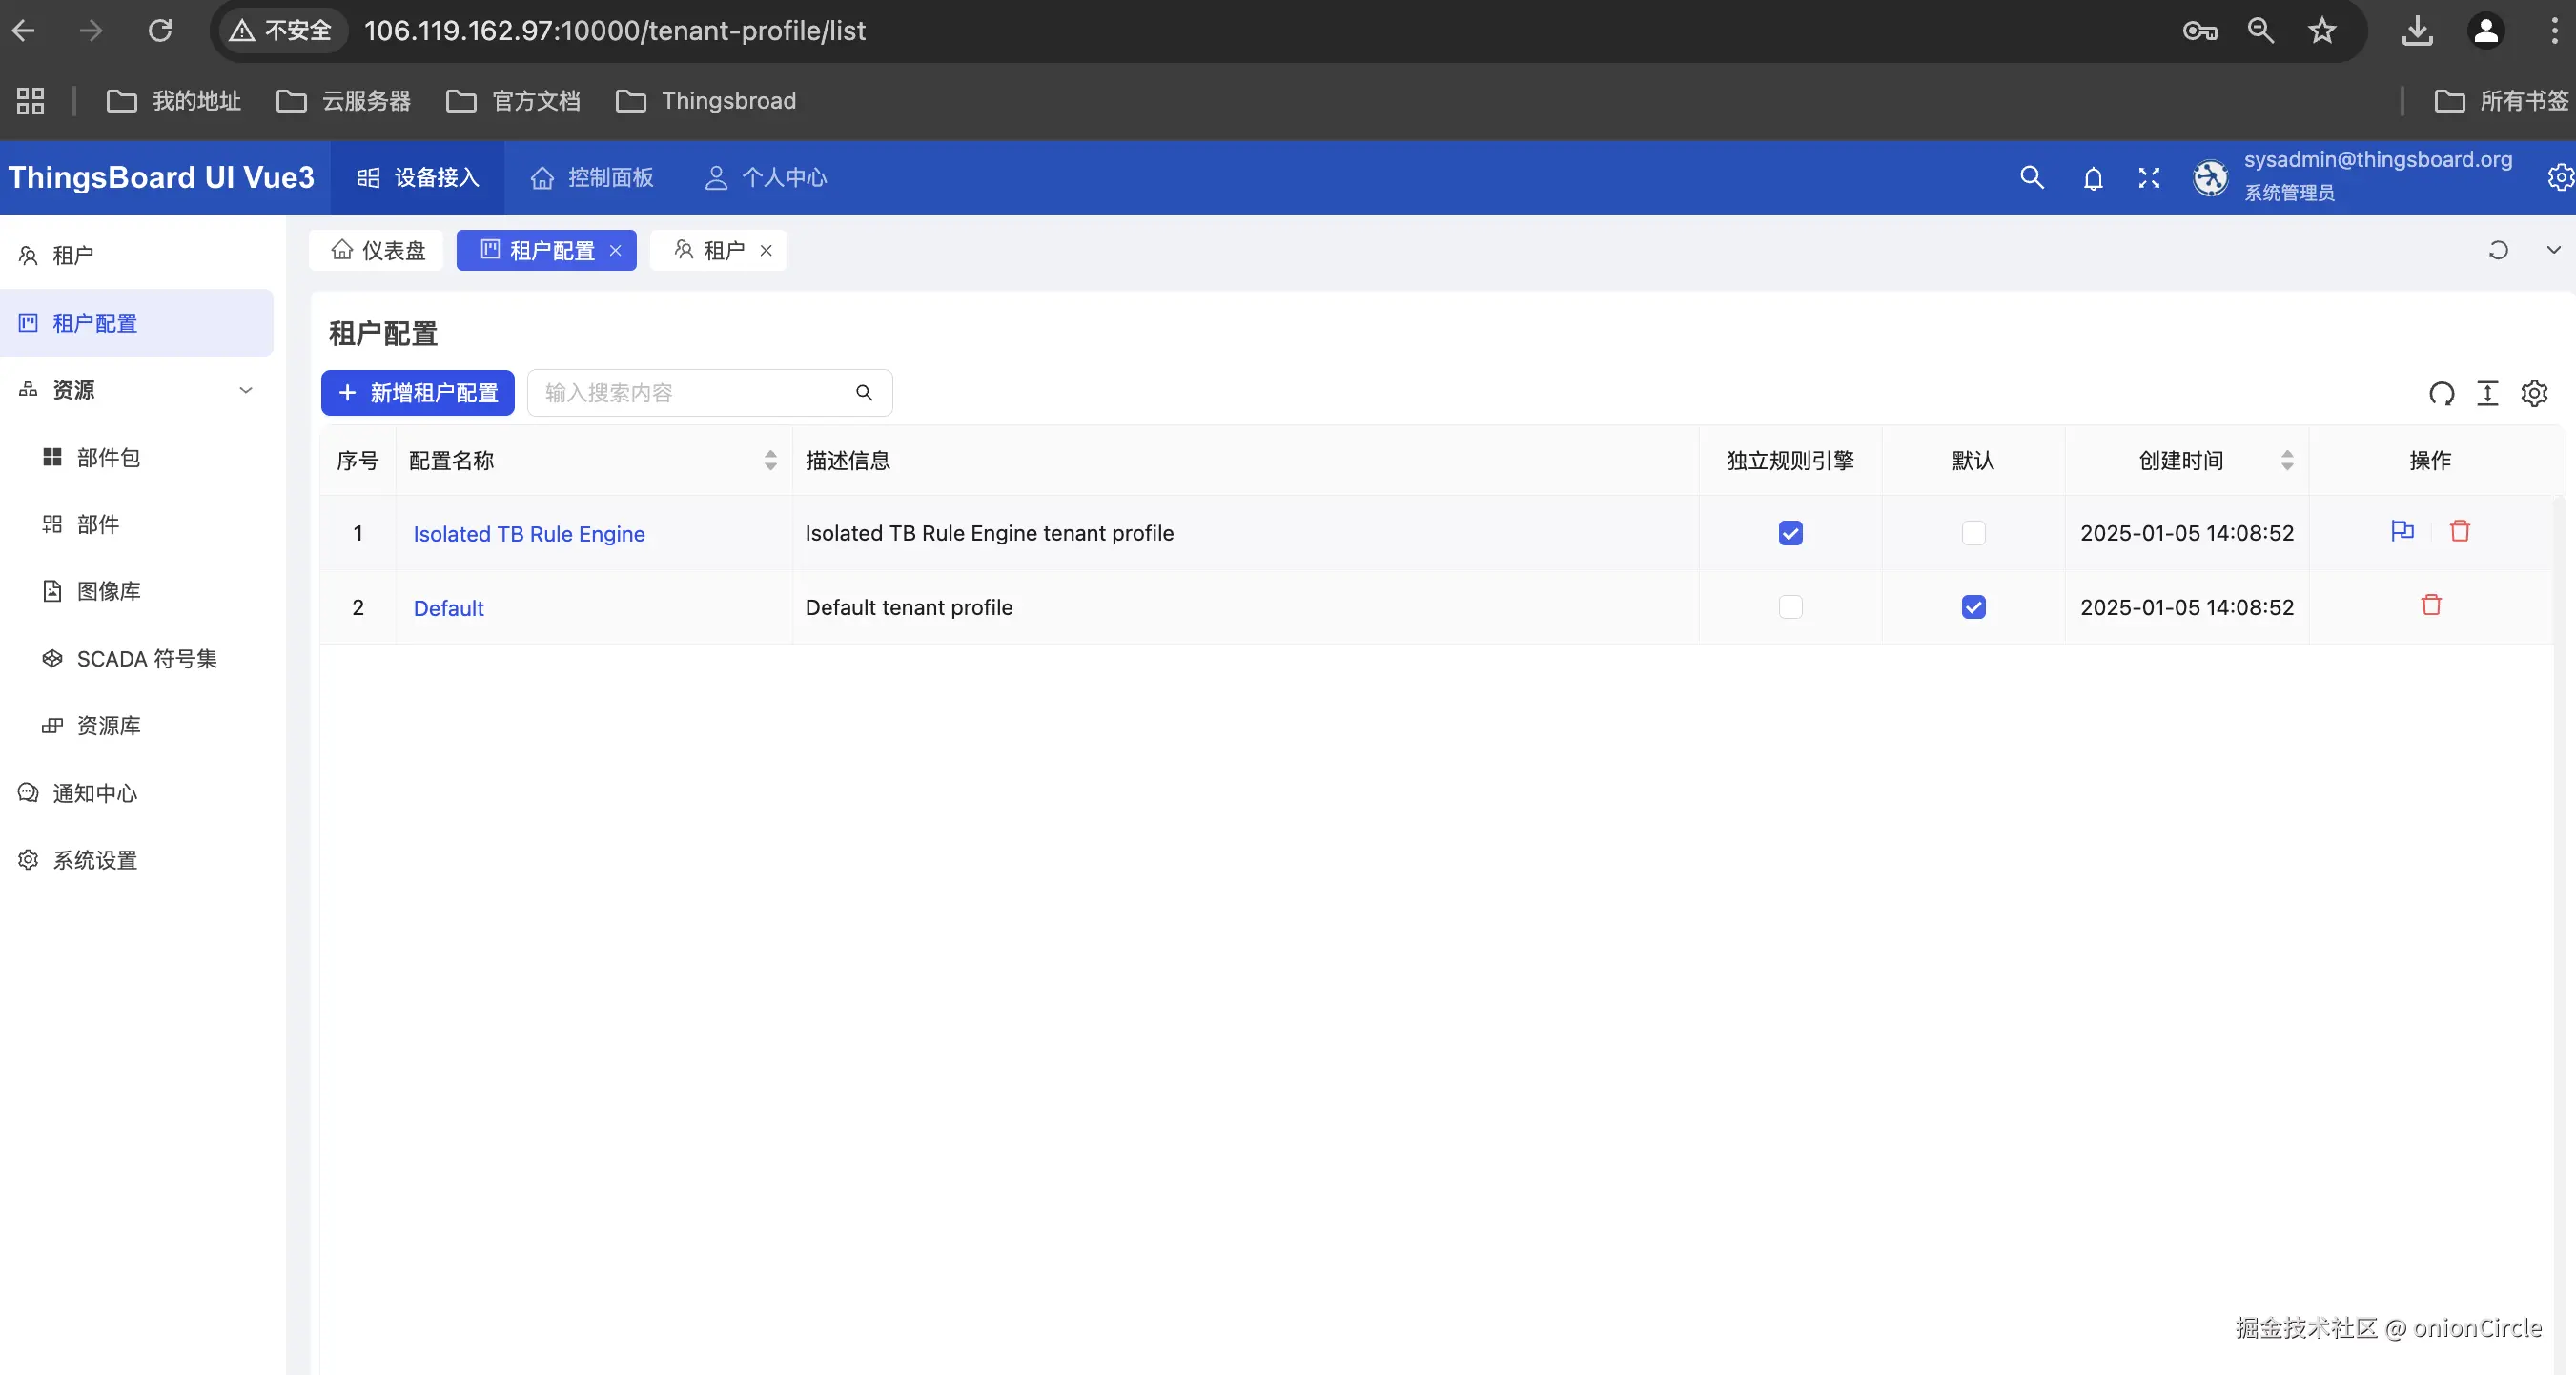2576x1375 pixels.
Task: Delete the Default tenant profile row
Action: [x=2431, y=605]
